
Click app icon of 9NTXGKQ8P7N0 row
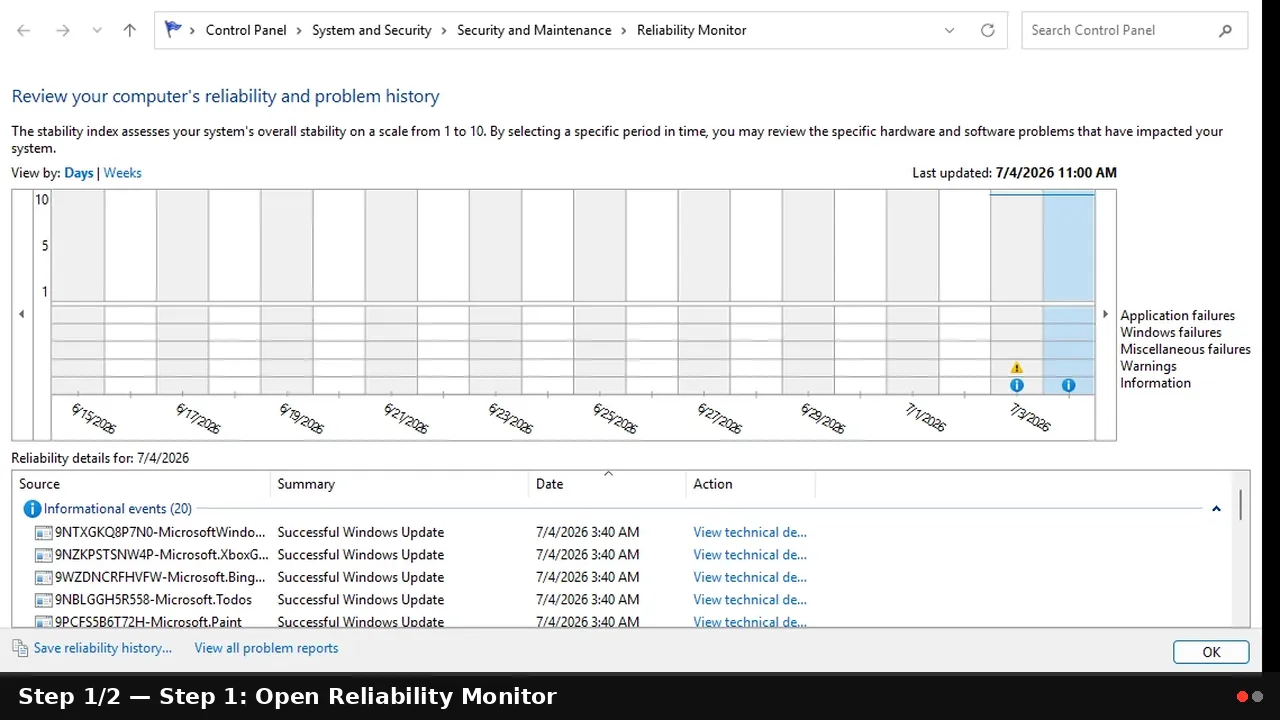pyautogui.click(x=43, y=532)
